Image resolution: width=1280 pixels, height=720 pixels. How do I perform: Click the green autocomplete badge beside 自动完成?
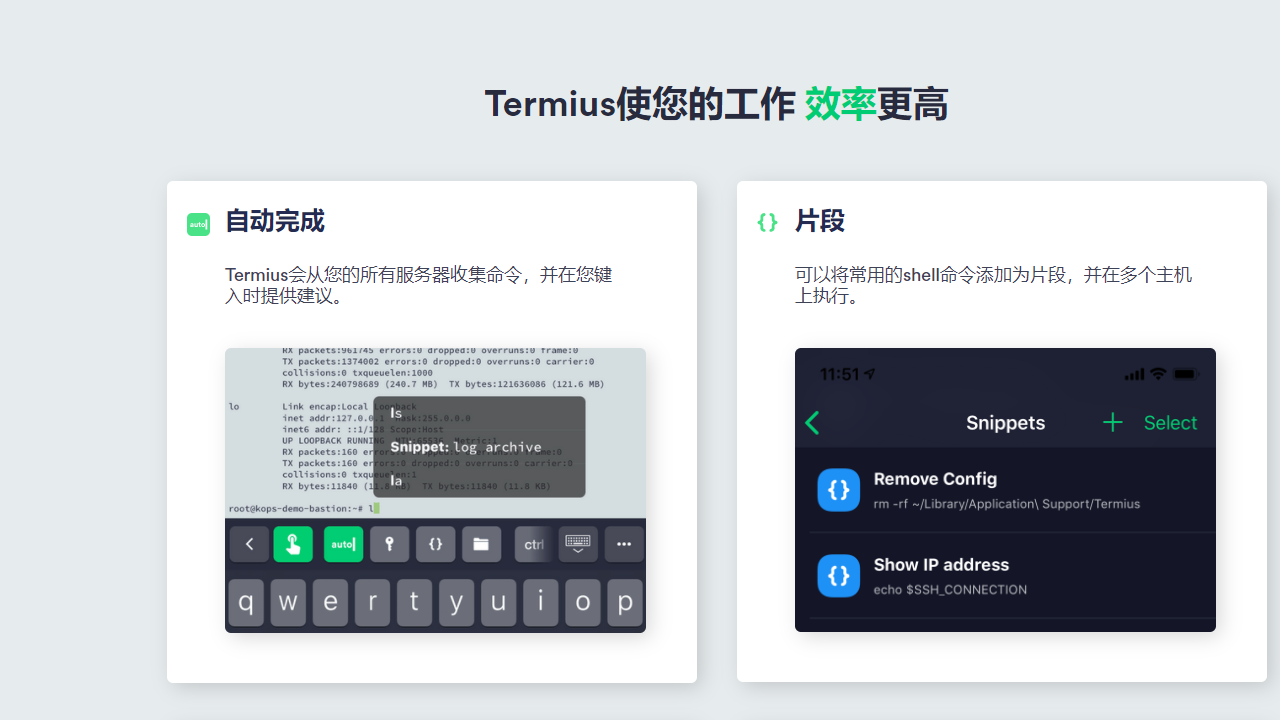(x=198, y=224)
